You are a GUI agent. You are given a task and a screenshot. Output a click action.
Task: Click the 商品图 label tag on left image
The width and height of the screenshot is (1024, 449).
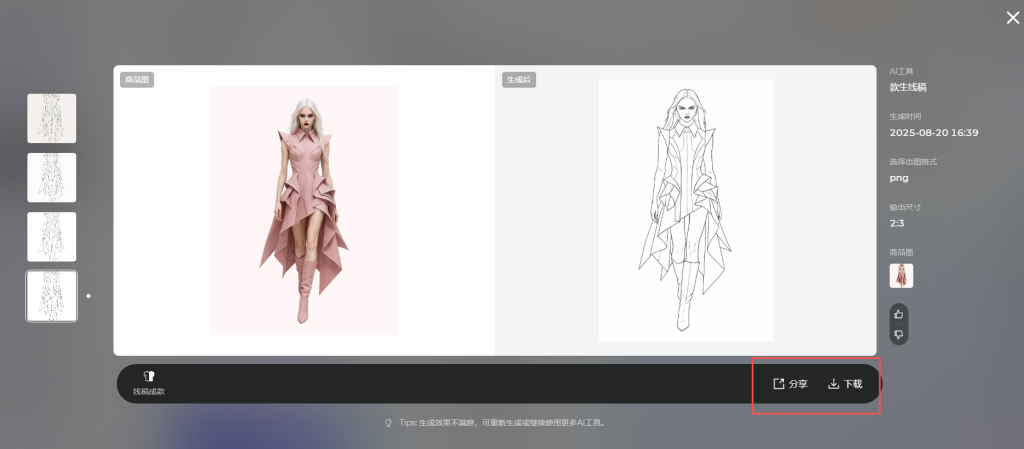(x=137, y=80)
